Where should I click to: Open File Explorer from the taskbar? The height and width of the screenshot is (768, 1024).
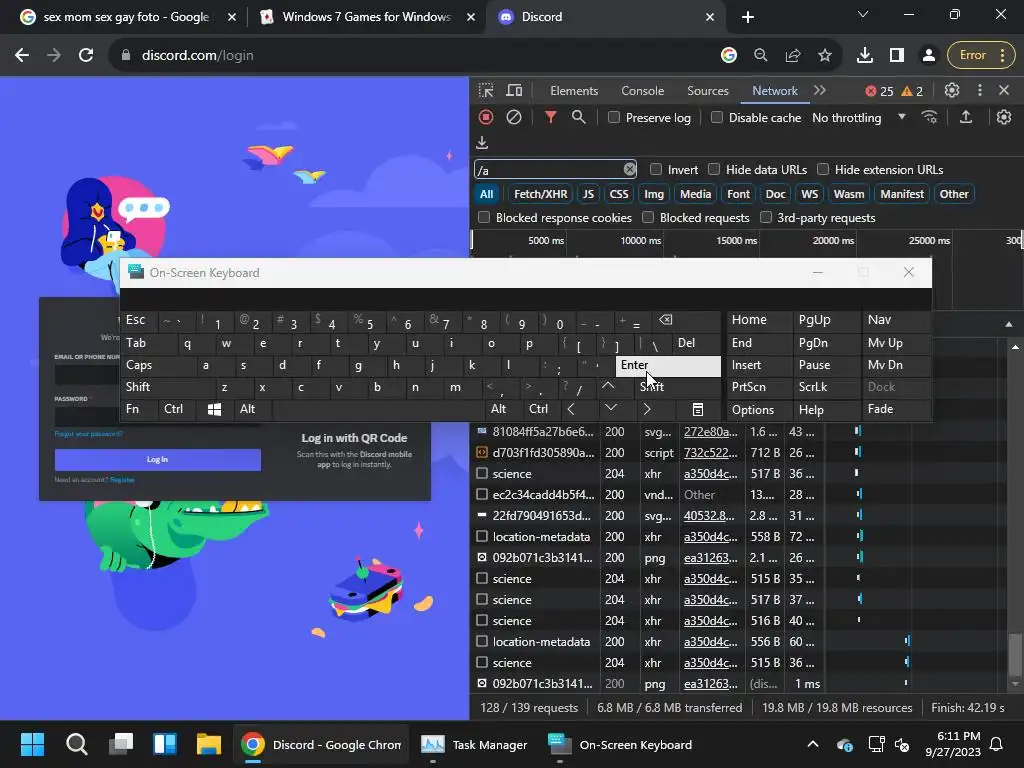[209, 744]
